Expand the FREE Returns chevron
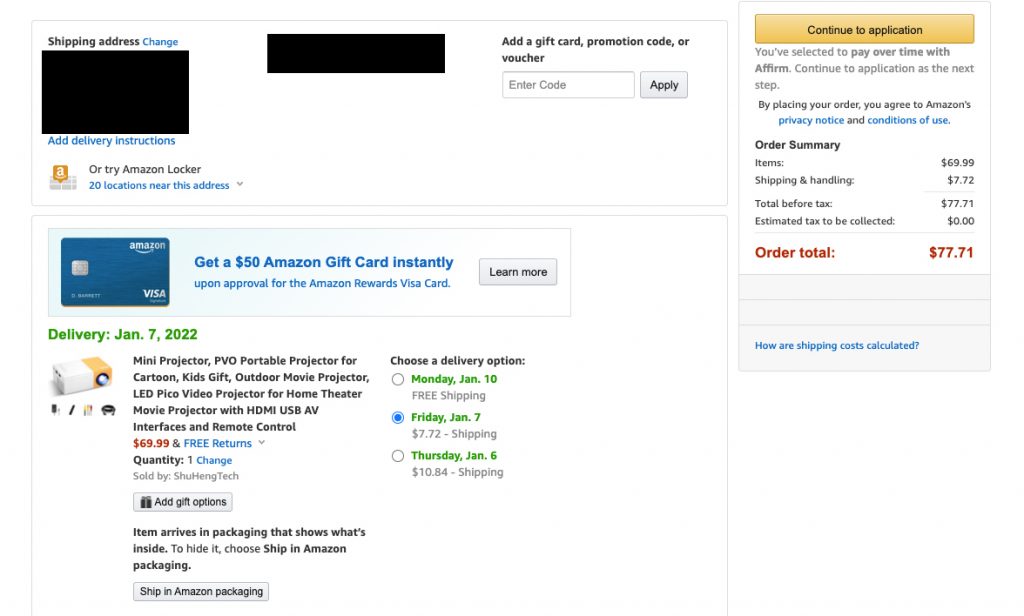 point(262,443)
